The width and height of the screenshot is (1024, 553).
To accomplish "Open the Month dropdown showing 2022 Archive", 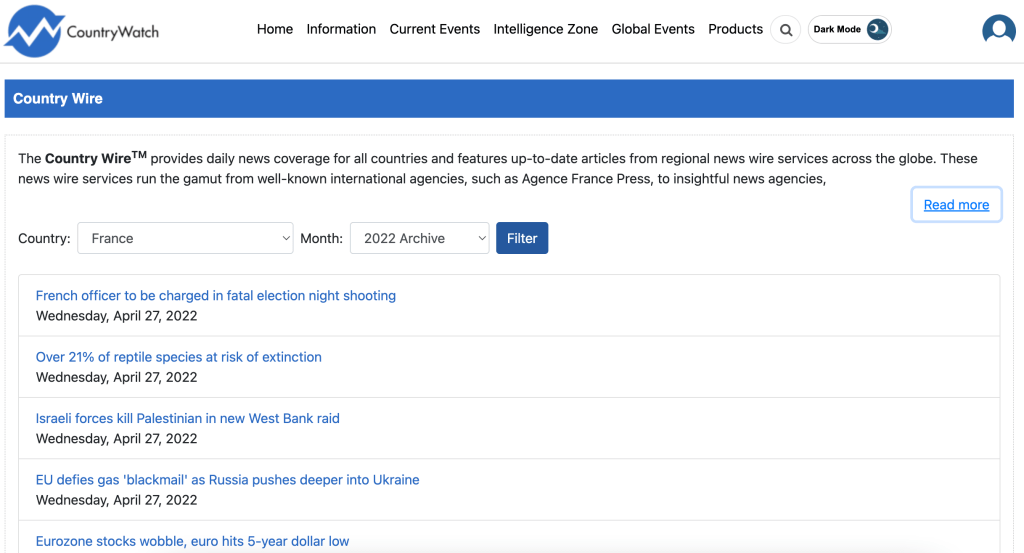I will [x=419, y=238].
